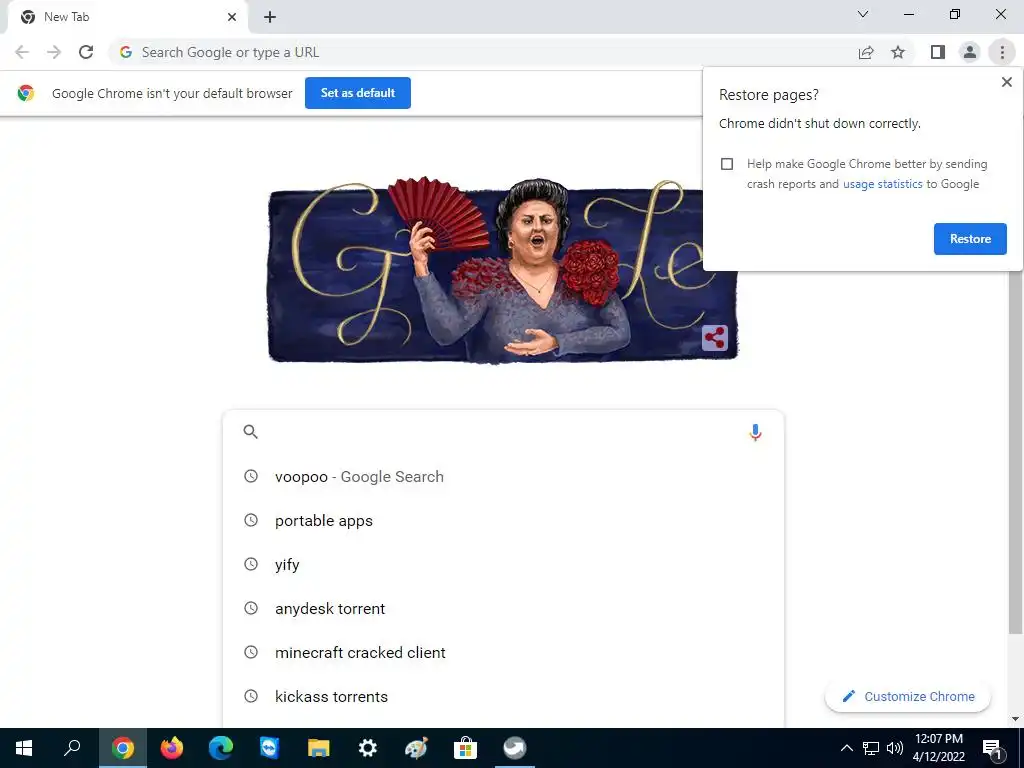Select the kickass torrents suggestion
Image resolution: width=1024 pixels, height=768 pixels.
click(x=503, y=696)
